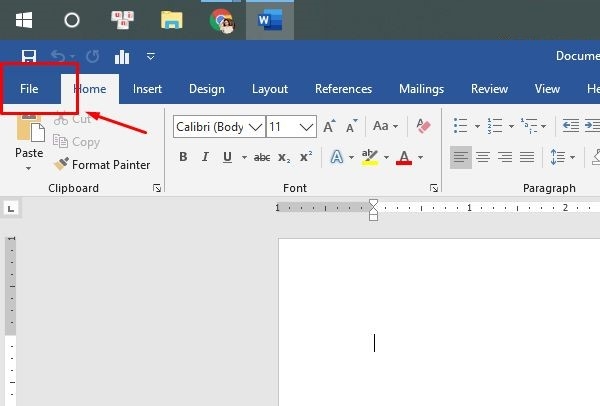
Task: Open the Layout tab
Action: [270, 89]
